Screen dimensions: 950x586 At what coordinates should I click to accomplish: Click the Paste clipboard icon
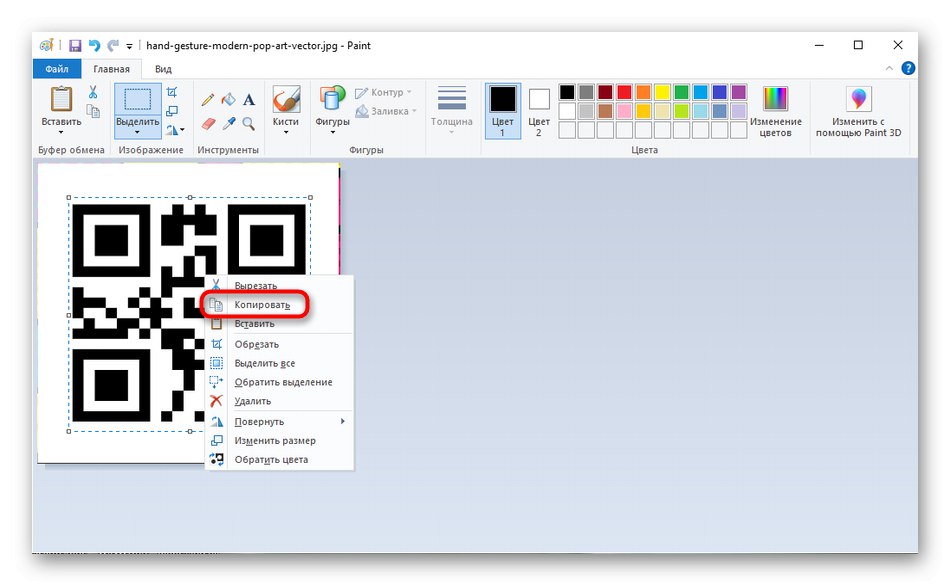click(x=61, y=99)
